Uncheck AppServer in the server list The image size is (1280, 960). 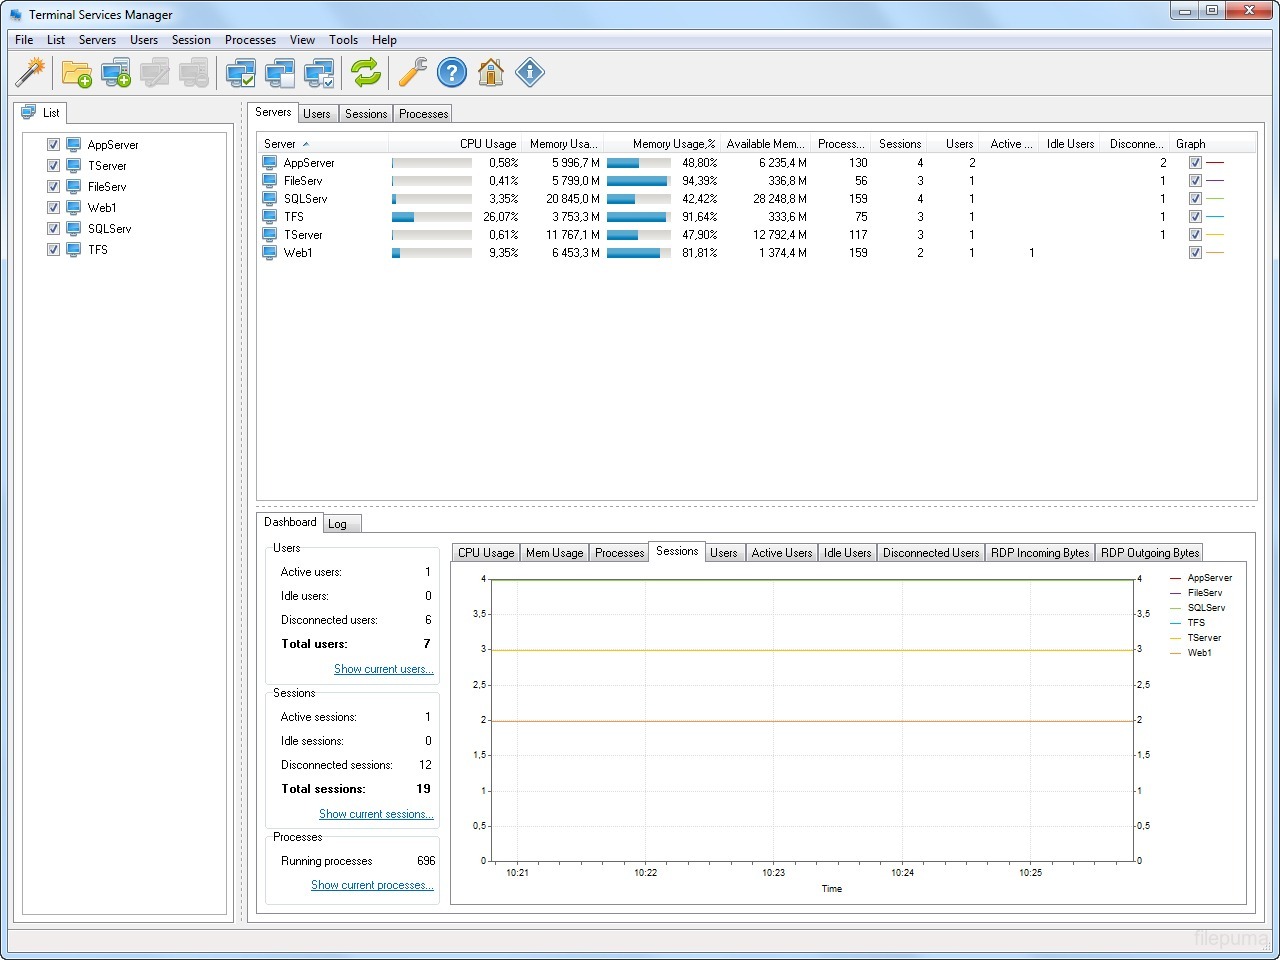click(x=54, y=145)
